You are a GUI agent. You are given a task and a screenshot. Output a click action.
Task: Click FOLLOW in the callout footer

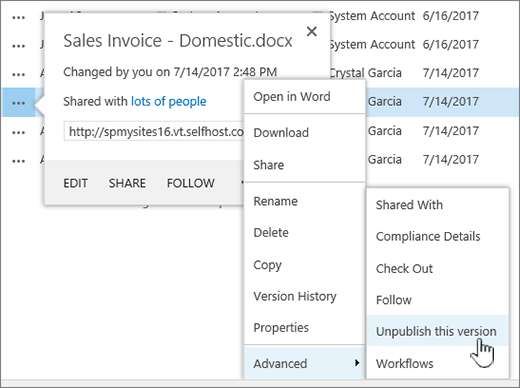point(191,183)
